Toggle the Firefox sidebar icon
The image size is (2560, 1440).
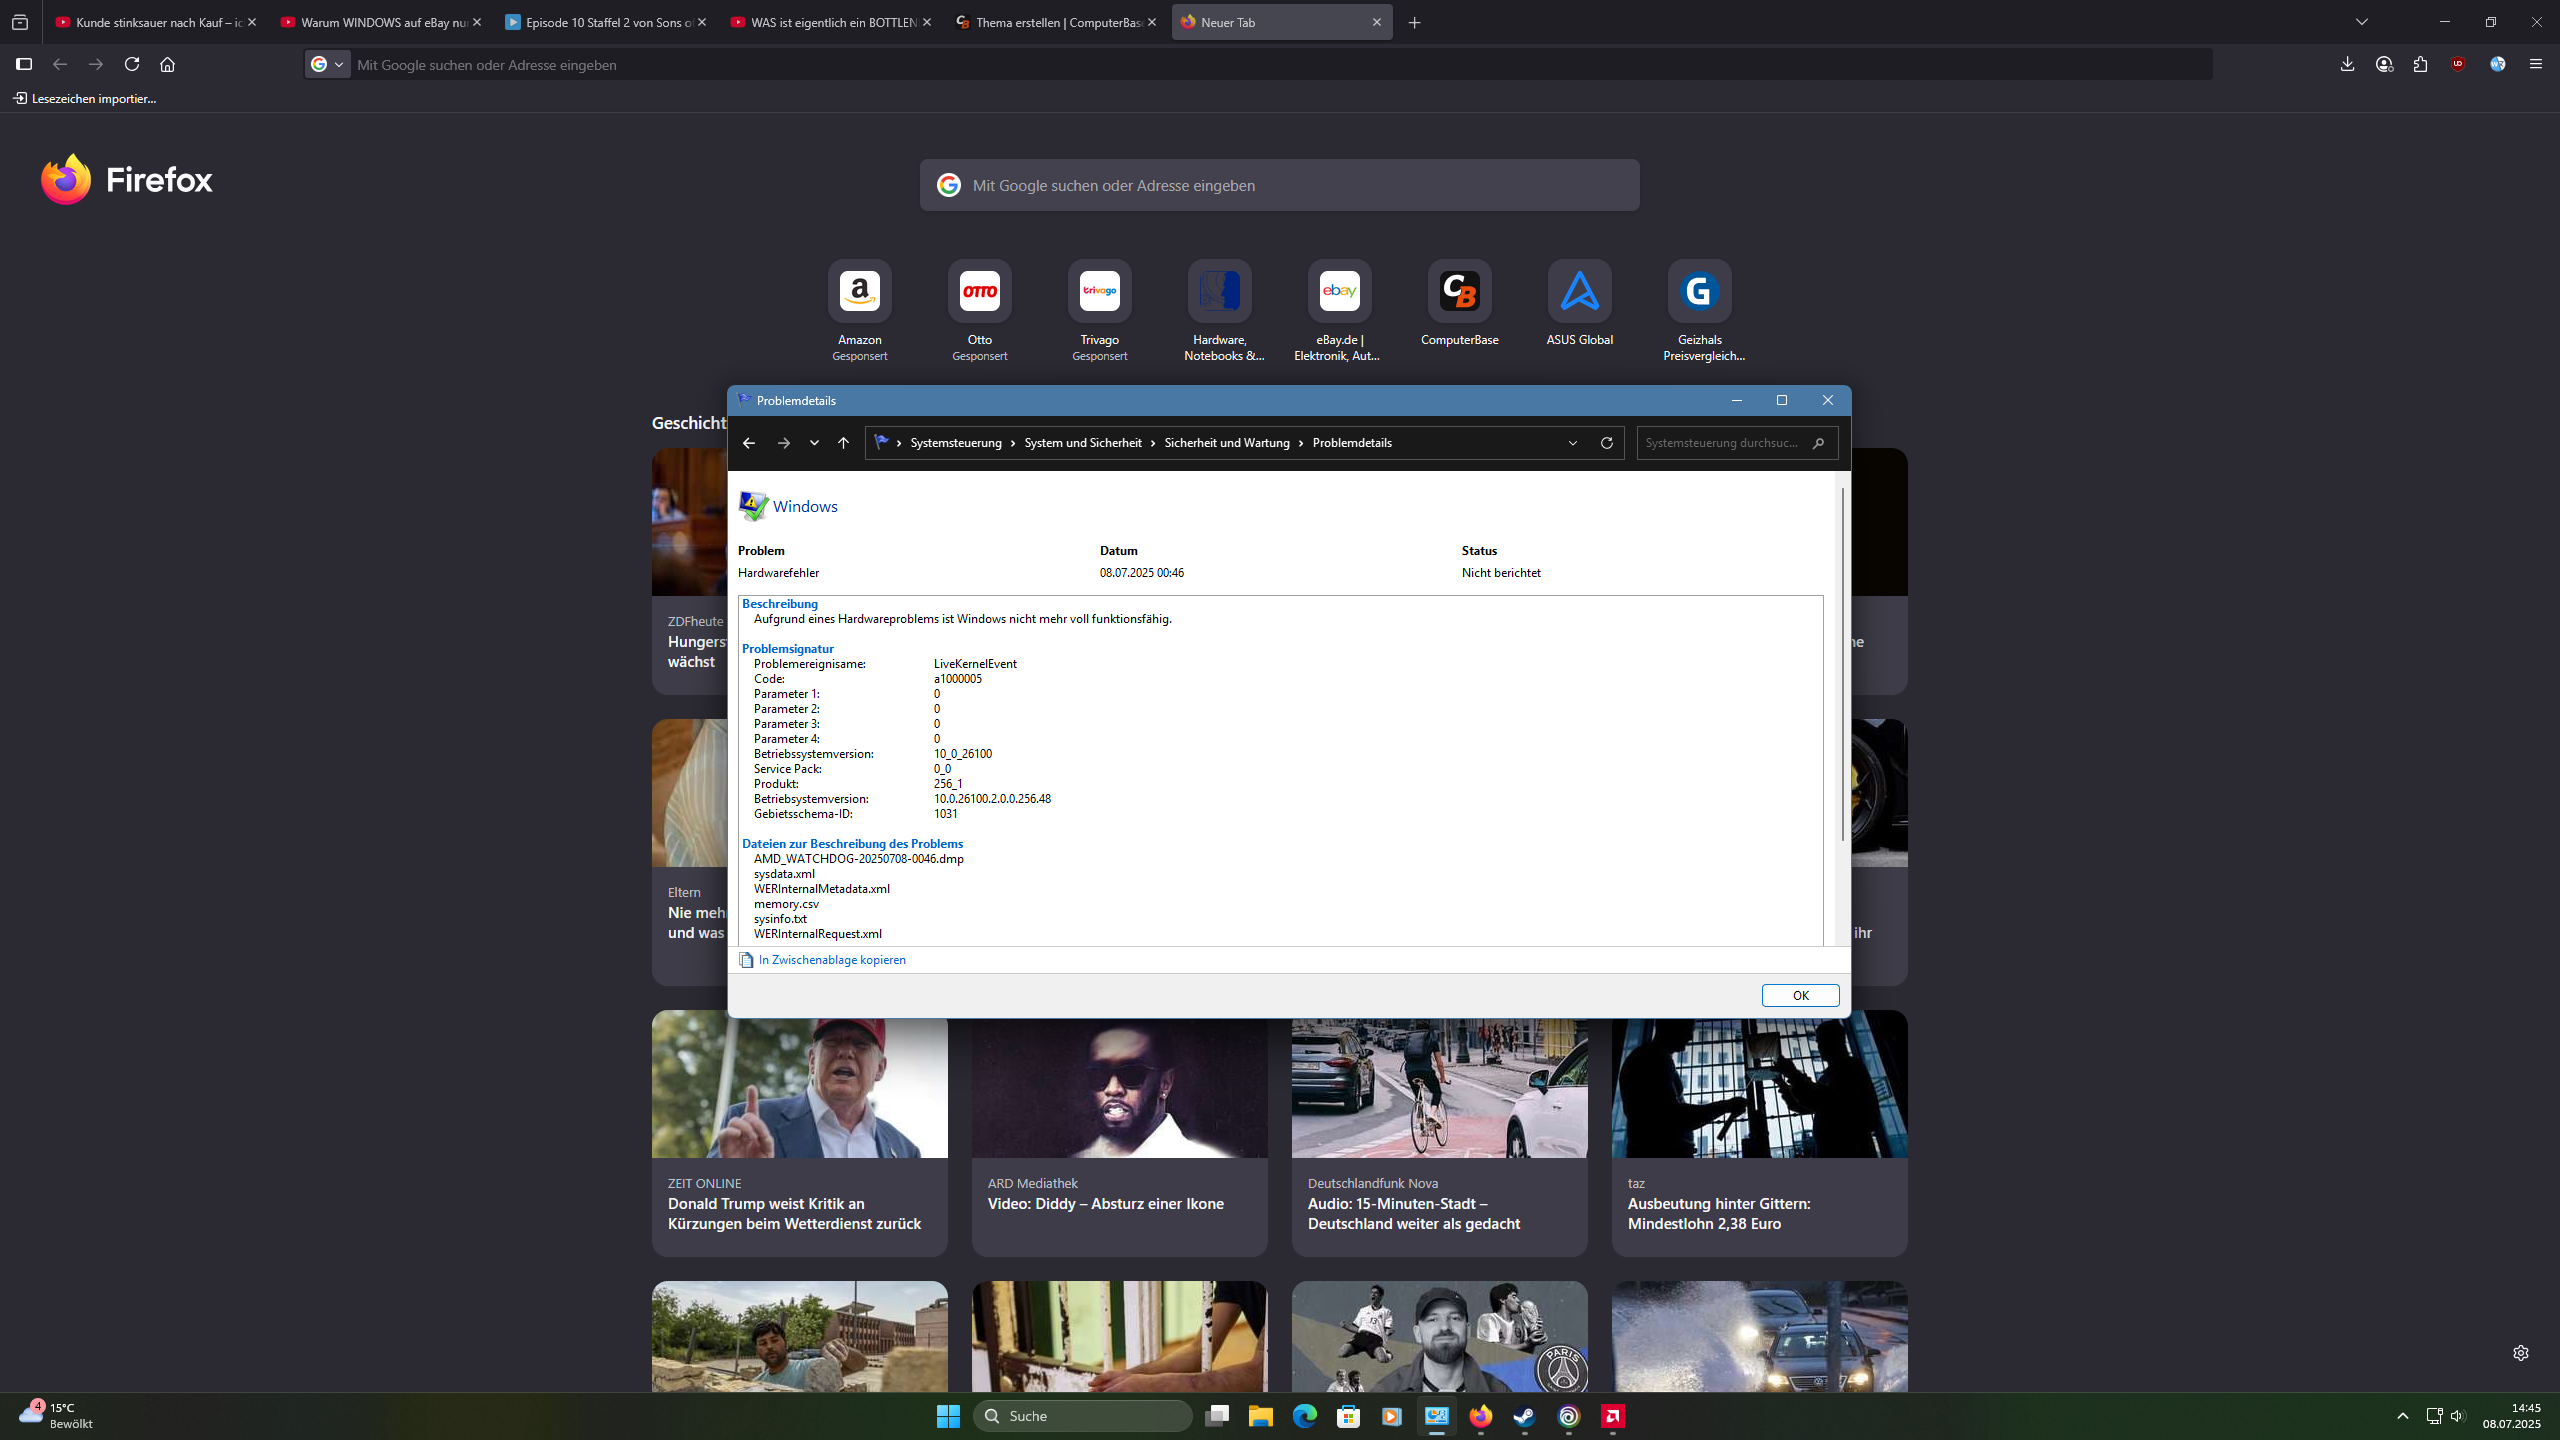24,64
